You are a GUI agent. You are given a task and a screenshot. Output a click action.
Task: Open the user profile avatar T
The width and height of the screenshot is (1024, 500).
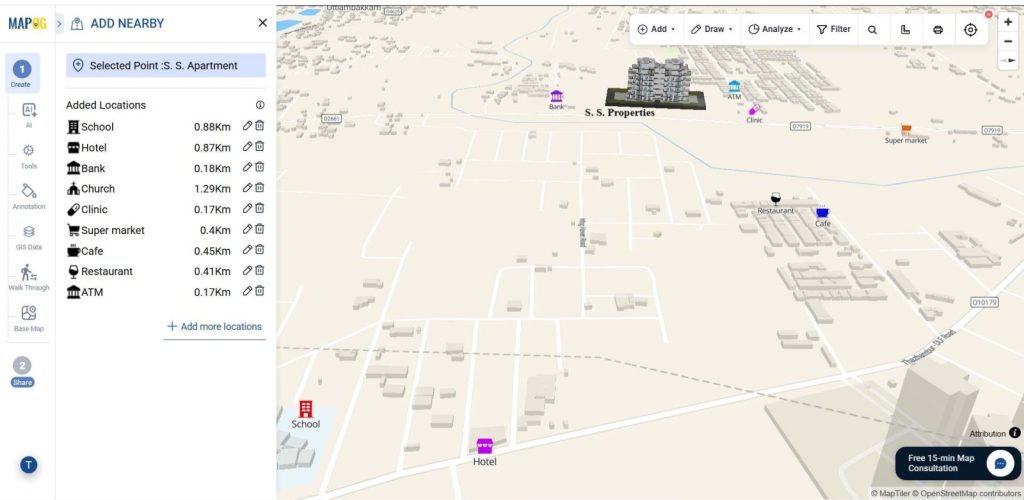pyautogui.click(x=29, y=465)
